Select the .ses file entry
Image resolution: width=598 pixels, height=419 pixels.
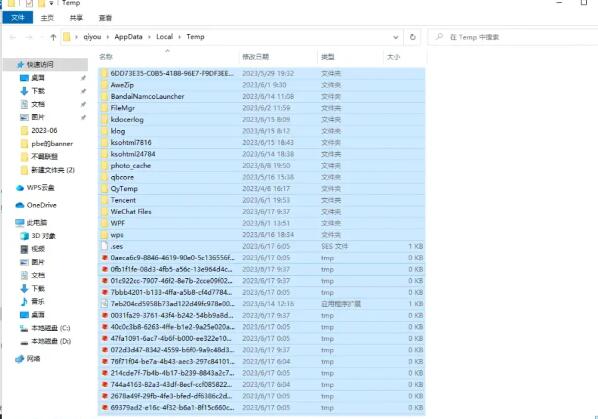261,246
